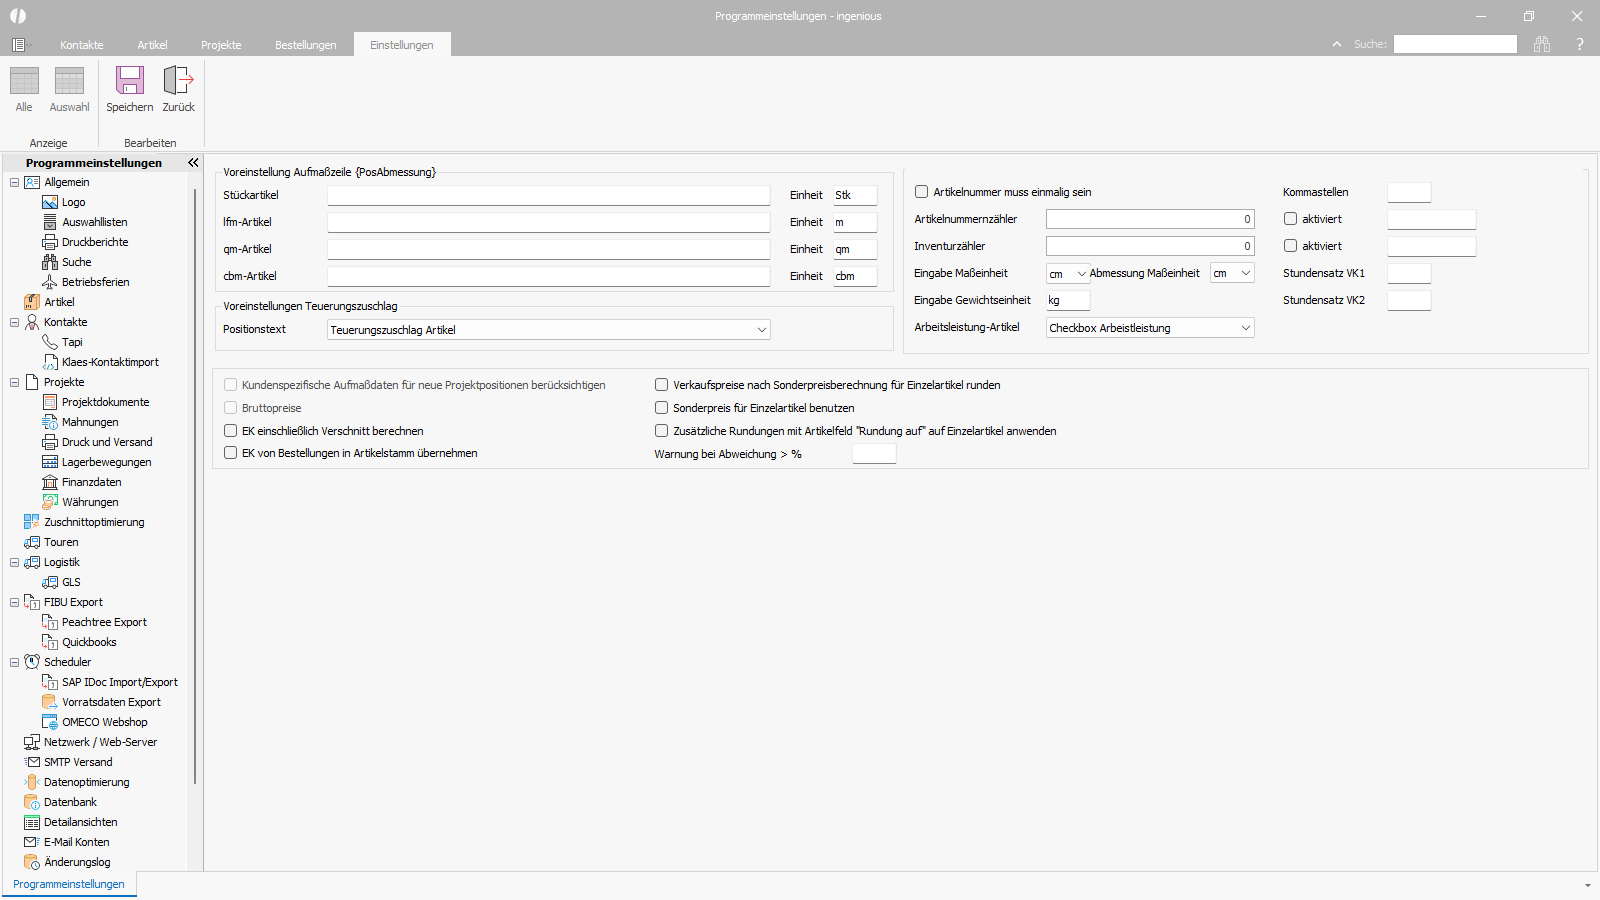
Task: Open the Datenbank settings entry
Action: pyautogui.click(x=70, y=802)
